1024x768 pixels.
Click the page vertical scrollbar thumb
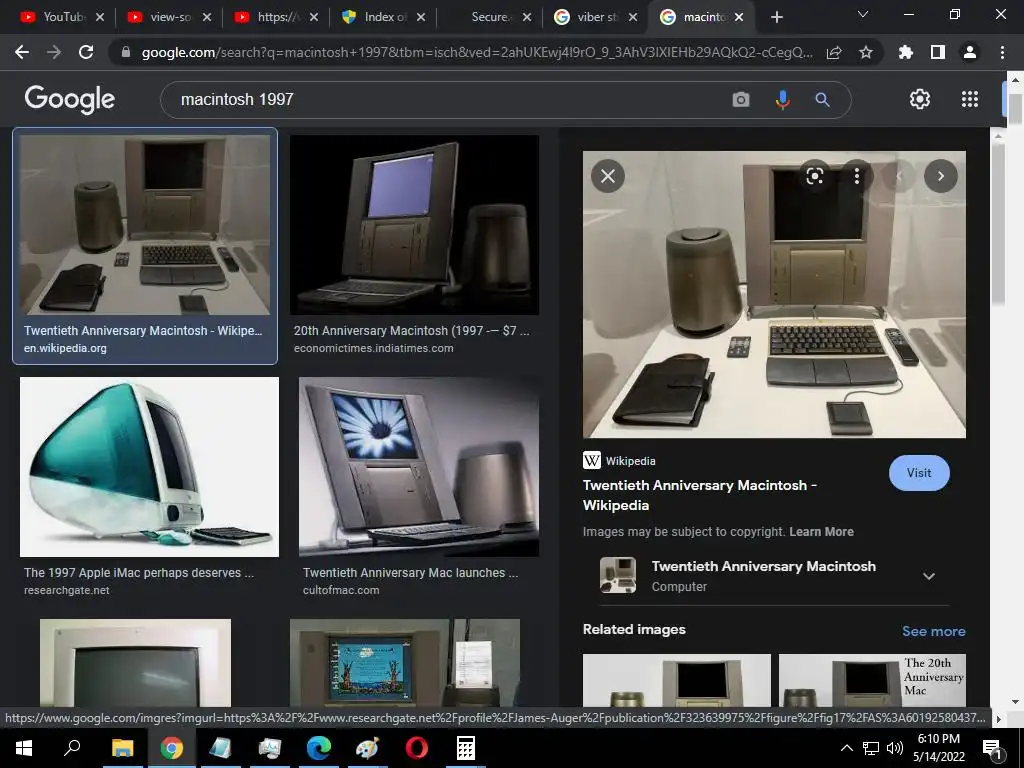1015,109
